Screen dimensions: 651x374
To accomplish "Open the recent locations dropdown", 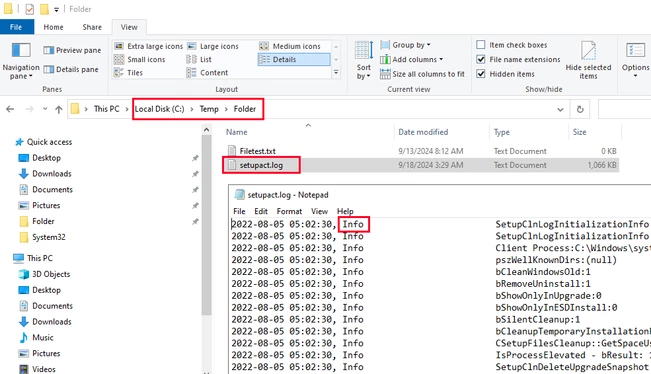I will [x=45, y=109].
